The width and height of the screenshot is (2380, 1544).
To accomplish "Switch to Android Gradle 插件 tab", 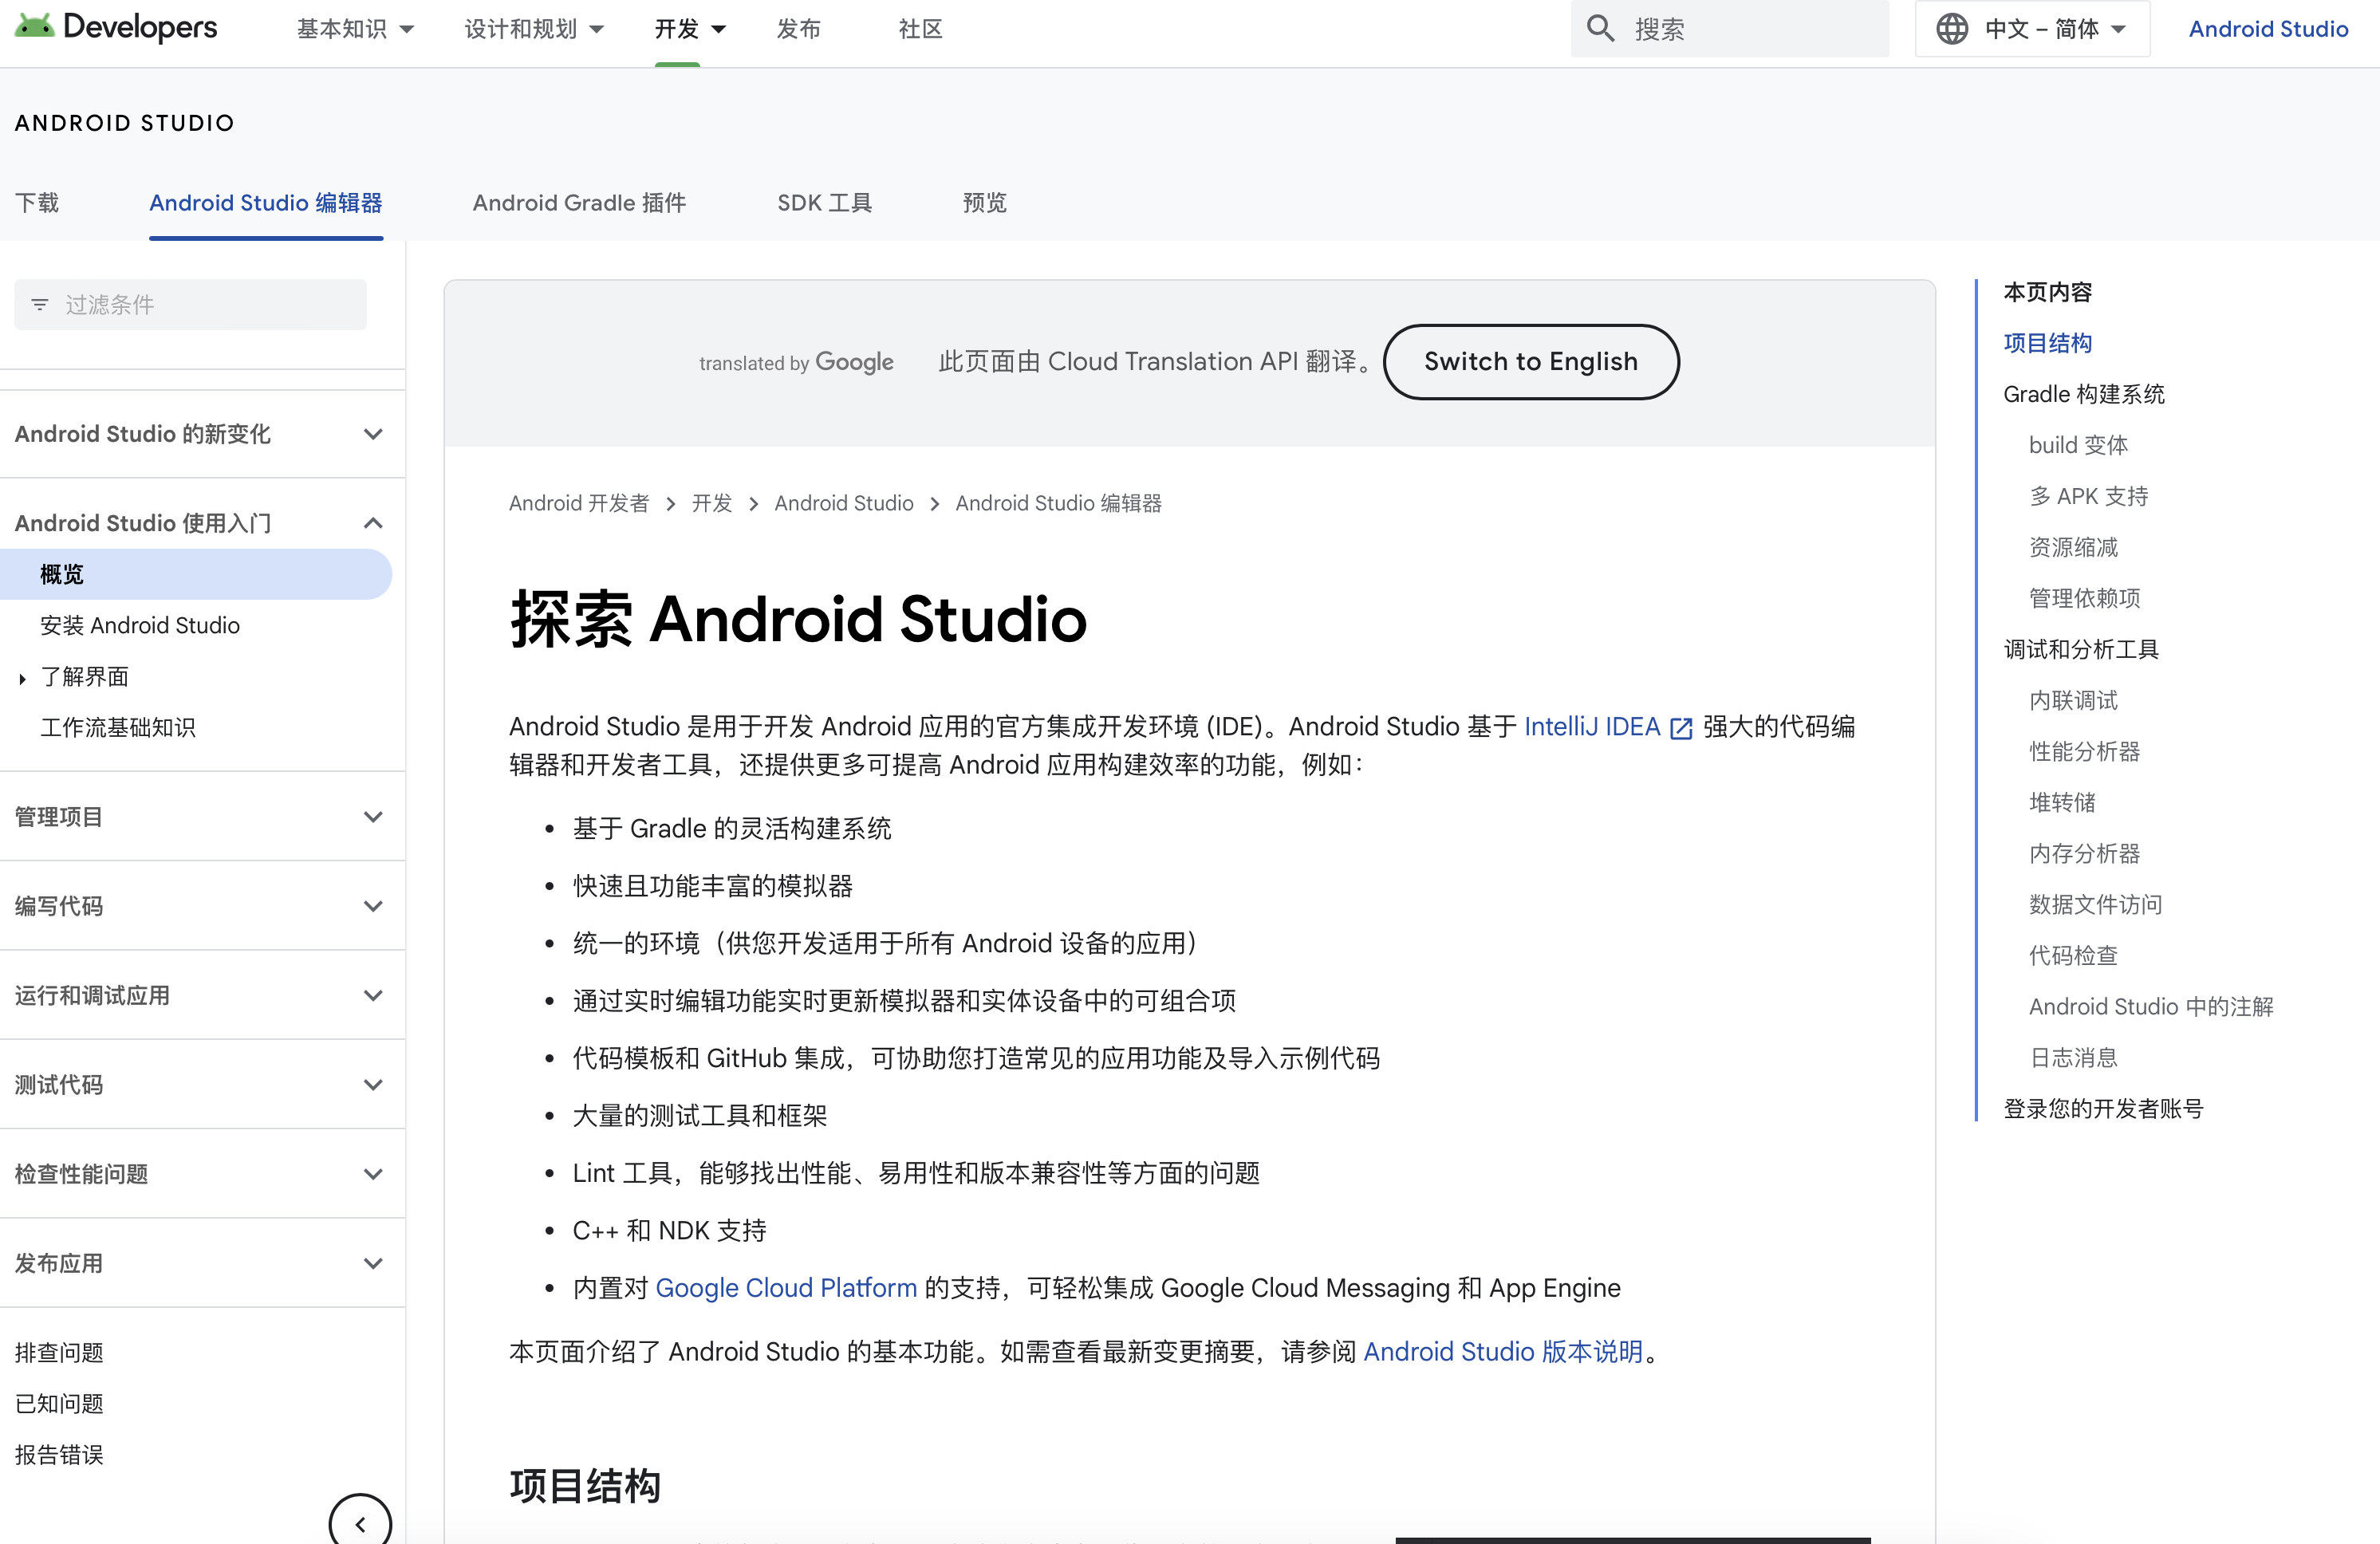I will click(579, 203).
